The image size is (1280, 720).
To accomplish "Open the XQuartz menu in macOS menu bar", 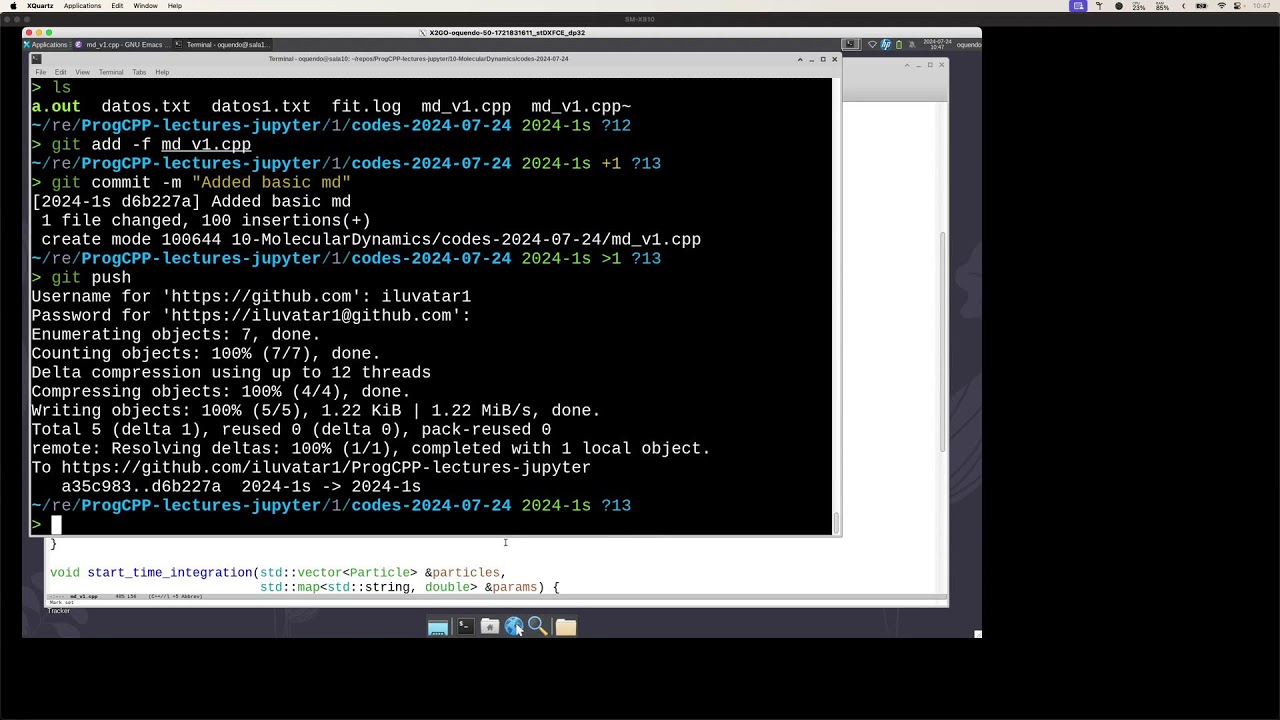I will 40,6.
